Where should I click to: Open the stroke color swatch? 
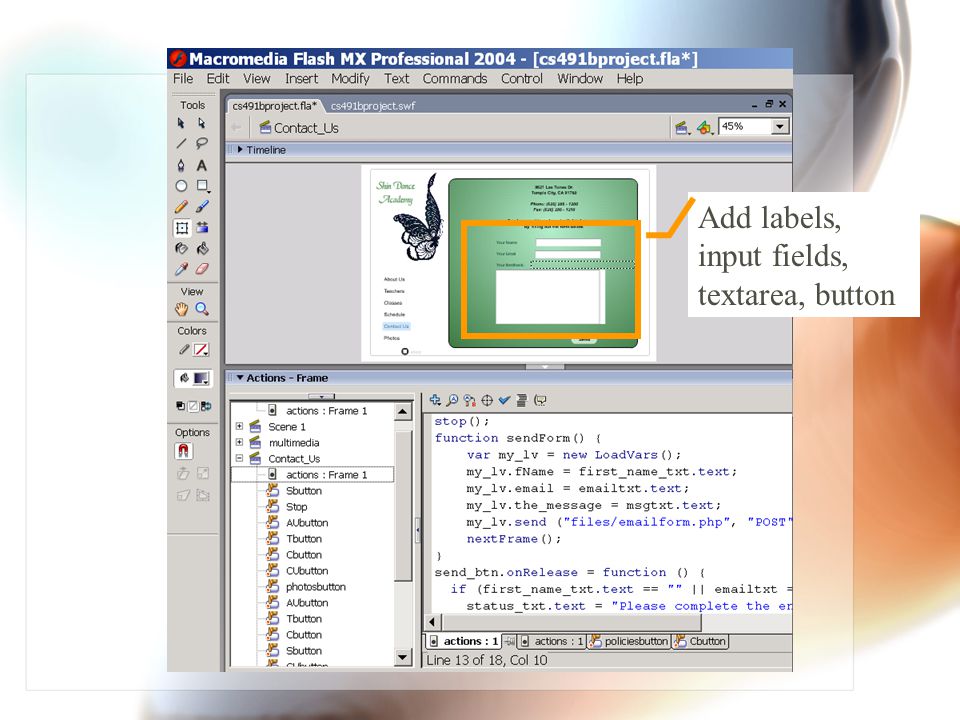(201, 350)
